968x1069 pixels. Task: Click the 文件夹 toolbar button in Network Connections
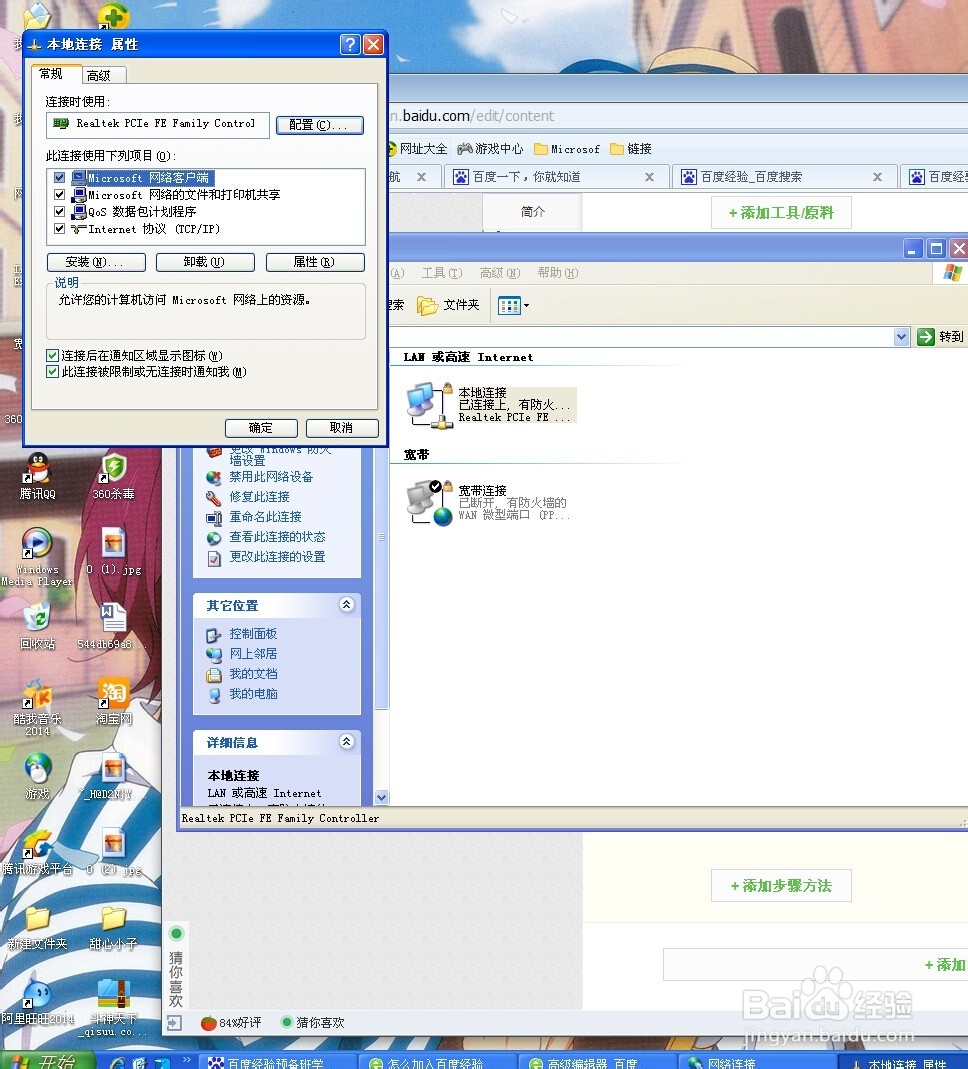[448, 305]
